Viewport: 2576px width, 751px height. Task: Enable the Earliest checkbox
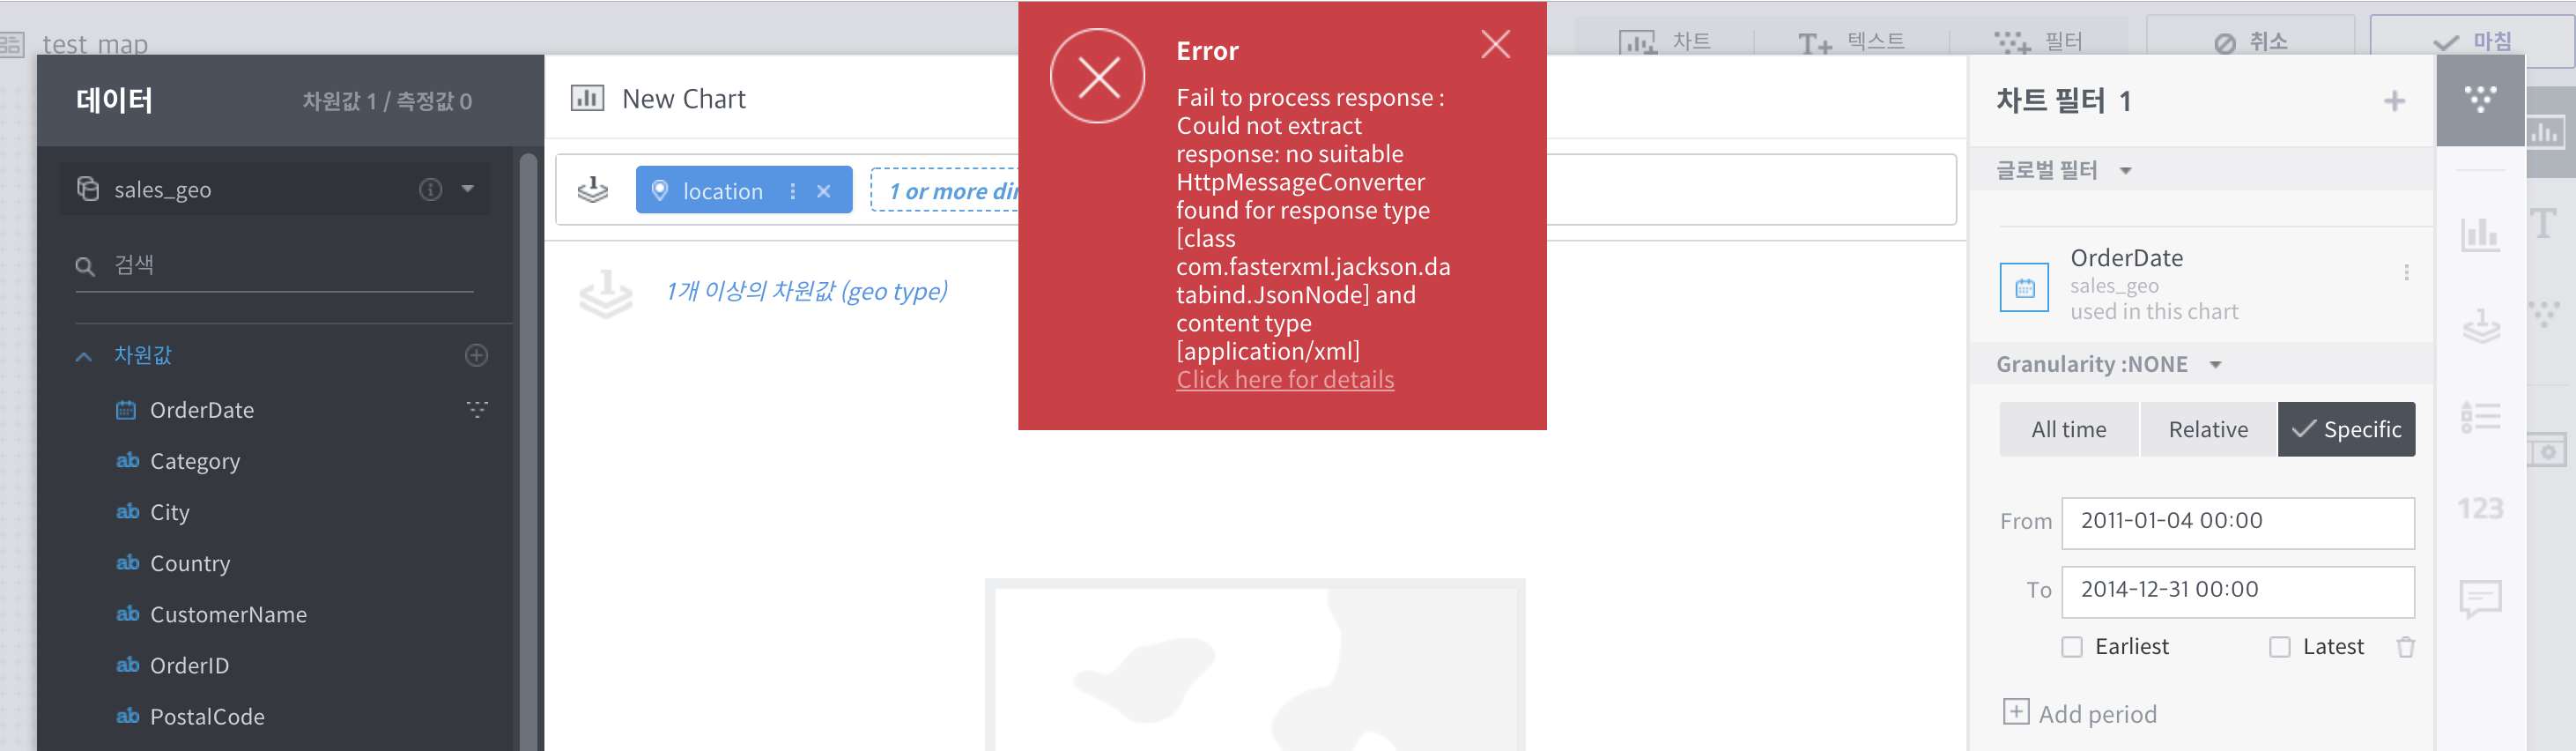2071,647
